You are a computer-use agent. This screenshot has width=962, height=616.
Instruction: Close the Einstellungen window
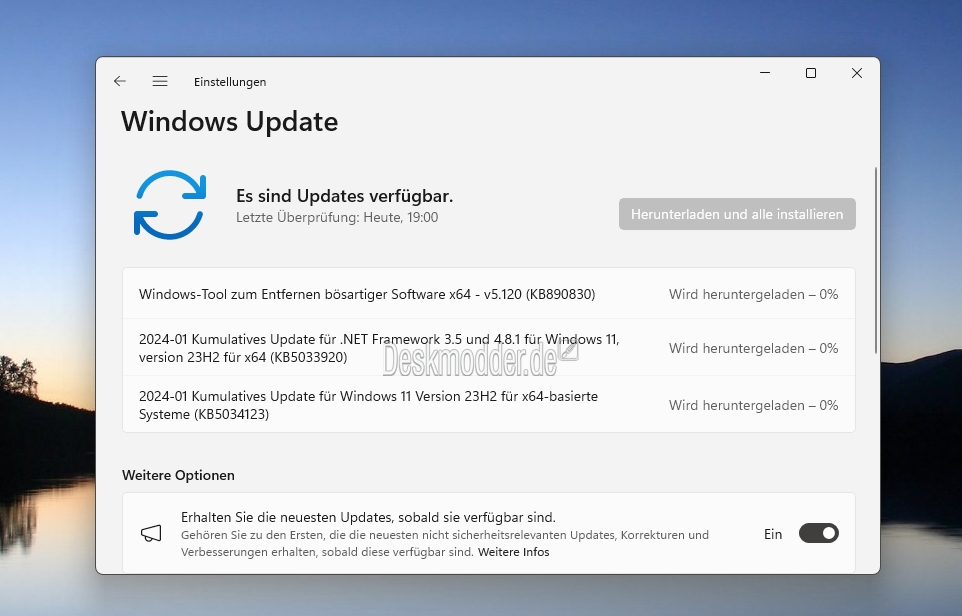(857, 73)
